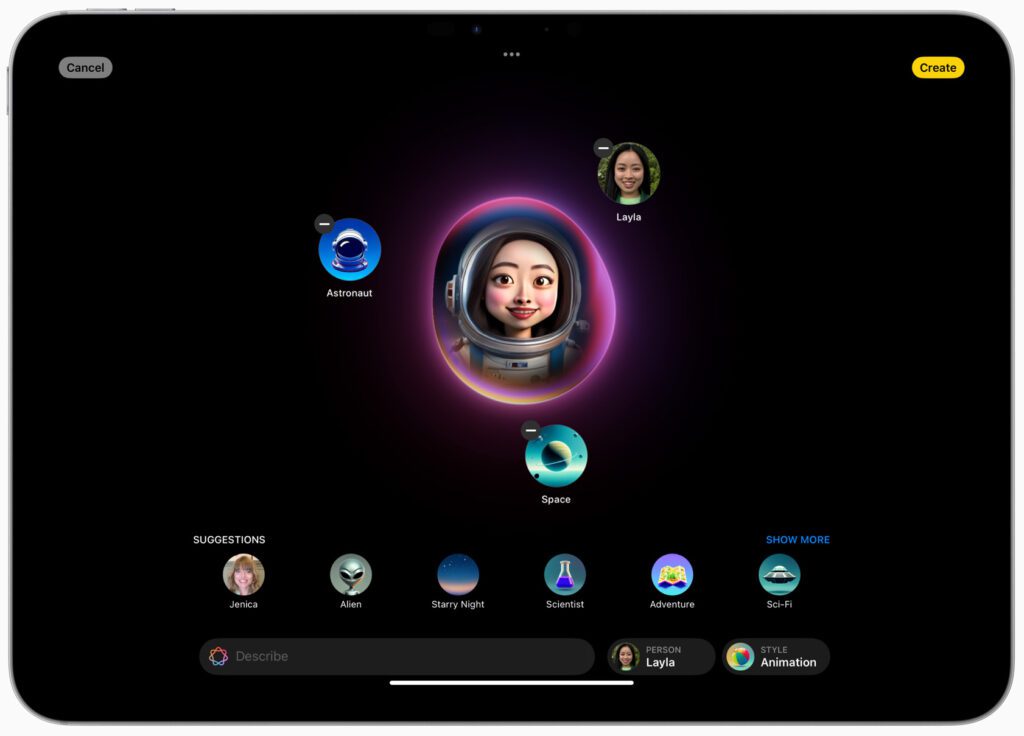
Task: Remove the Space concept via minus badge
Action: click(x=530, y=432)
